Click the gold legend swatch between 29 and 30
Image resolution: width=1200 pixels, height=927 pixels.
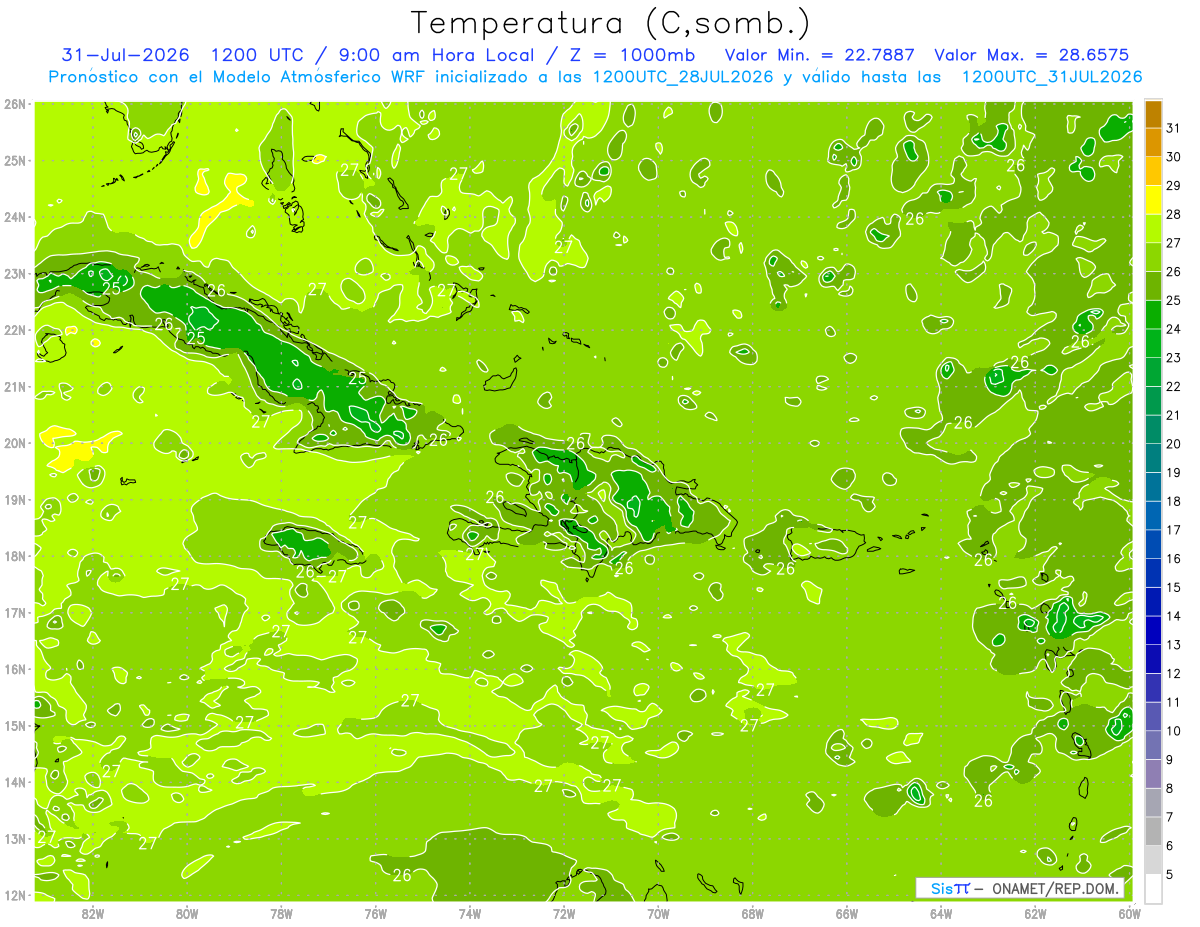click(x=1153, y=171)
